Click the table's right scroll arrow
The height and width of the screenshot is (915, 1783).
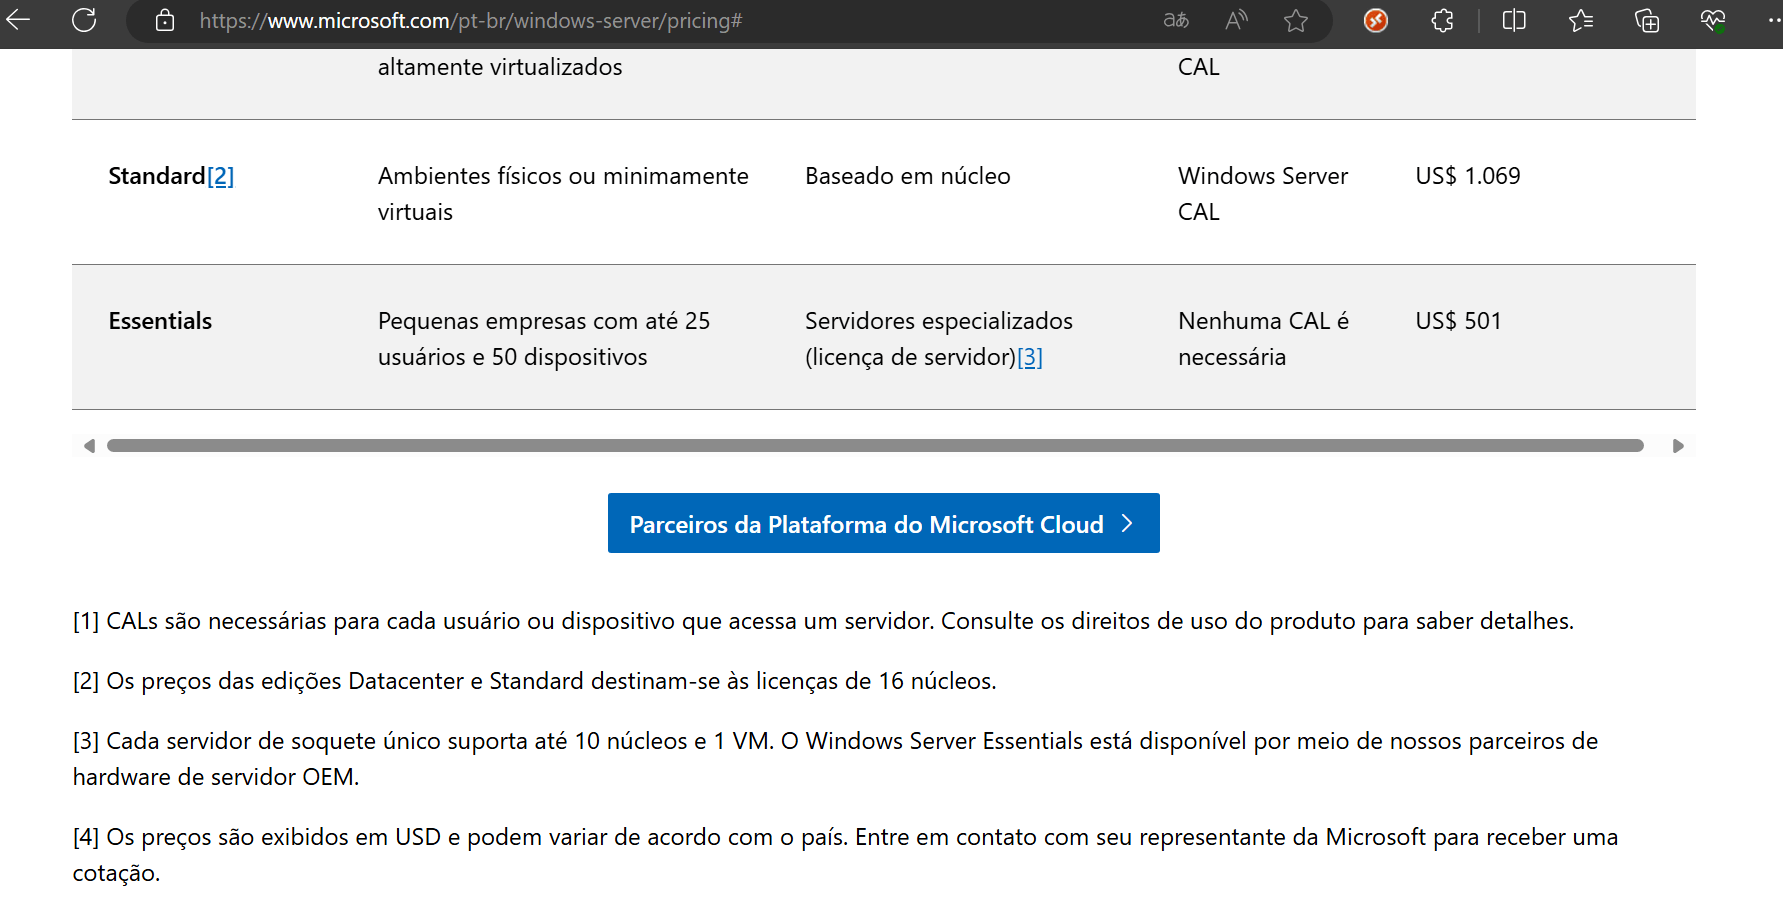tap(1678, 446)
